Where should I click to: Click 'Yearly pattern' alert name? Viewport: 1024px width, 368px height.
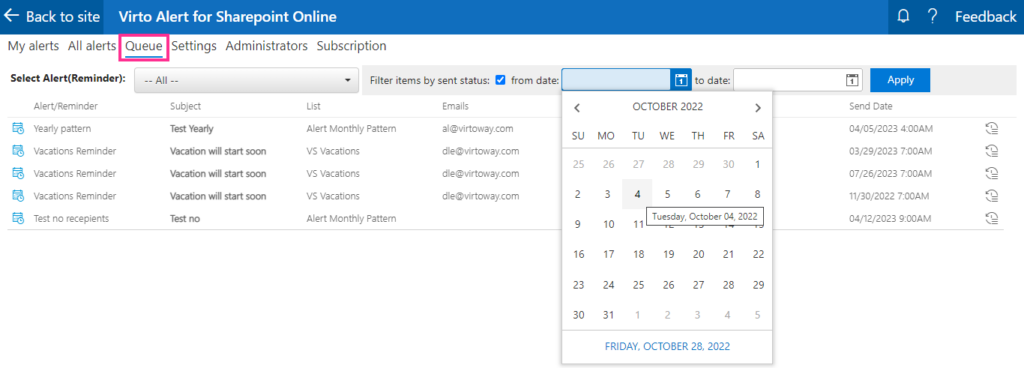click(62, 129)
